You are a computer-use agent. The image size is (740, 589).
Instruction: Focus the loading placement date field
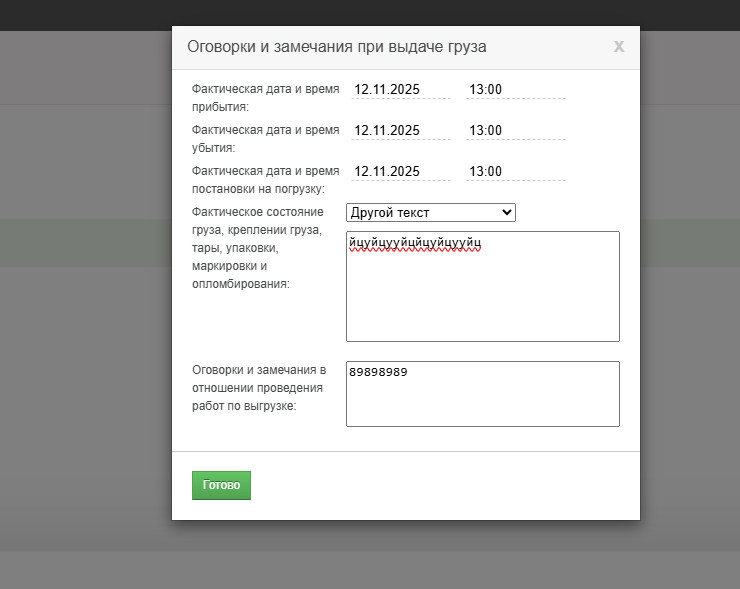point(401,171)
